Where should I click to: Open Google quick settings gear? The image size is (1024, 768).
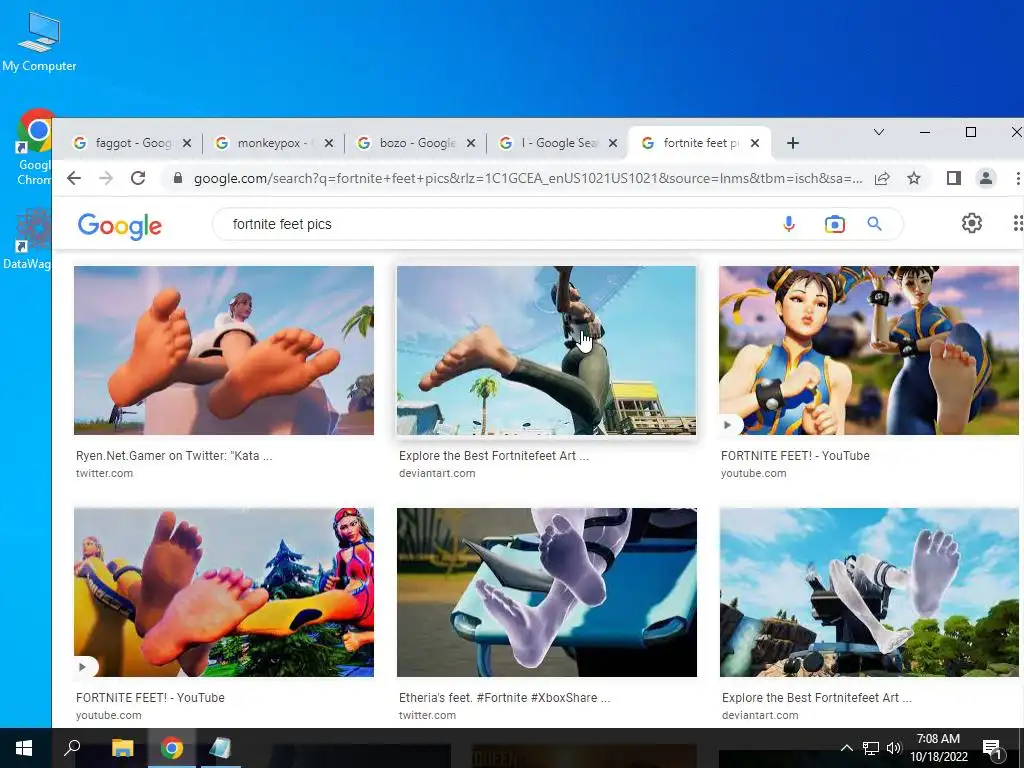click(972, 223)
